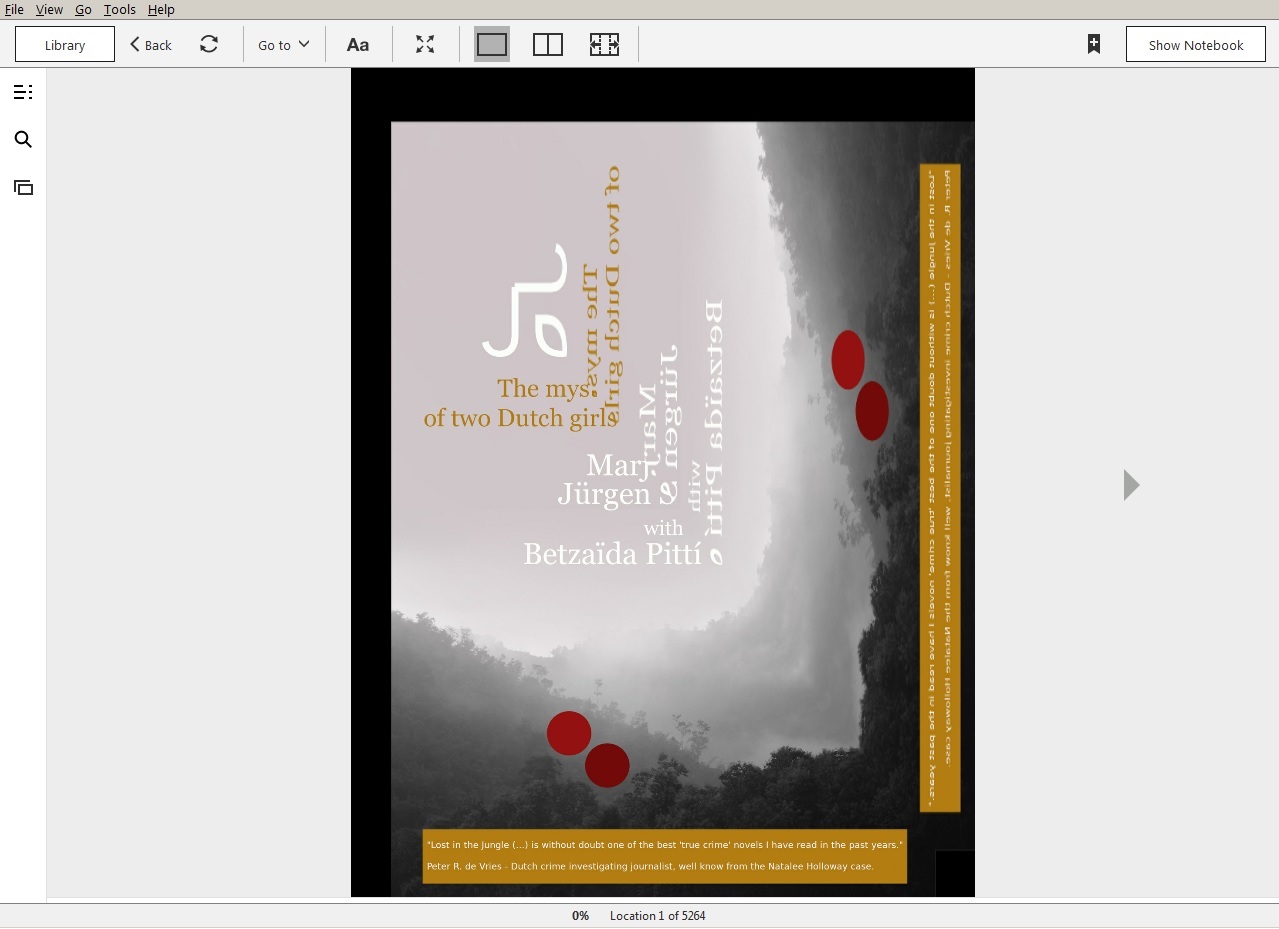Screen dimensions: 1279x929
Task: Click the 0% progress indicator
Action: (580, 916)
